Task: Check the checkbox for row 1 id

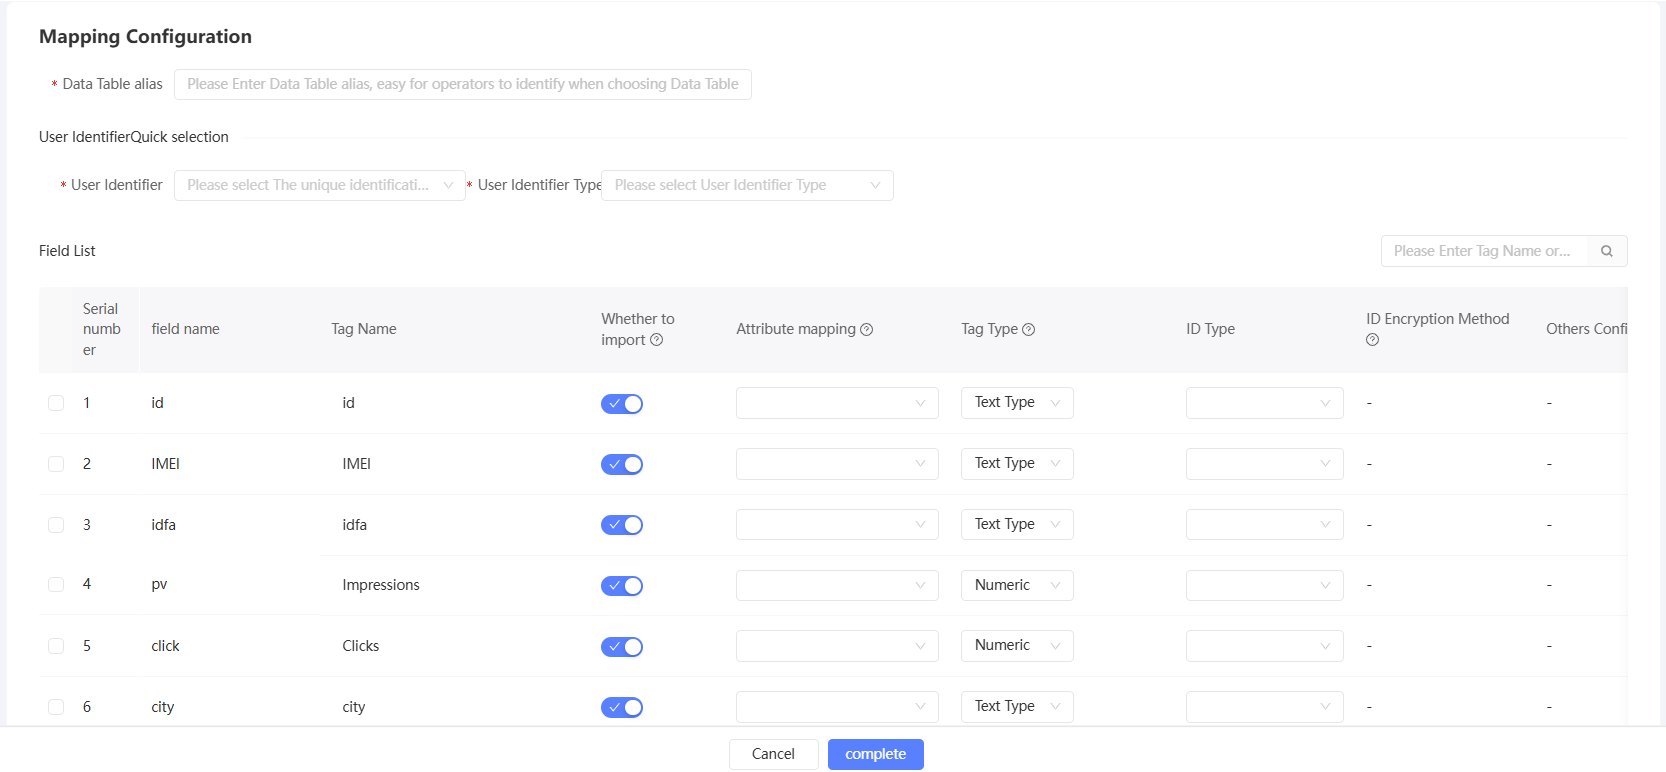Action: click(x=56, y=403)
